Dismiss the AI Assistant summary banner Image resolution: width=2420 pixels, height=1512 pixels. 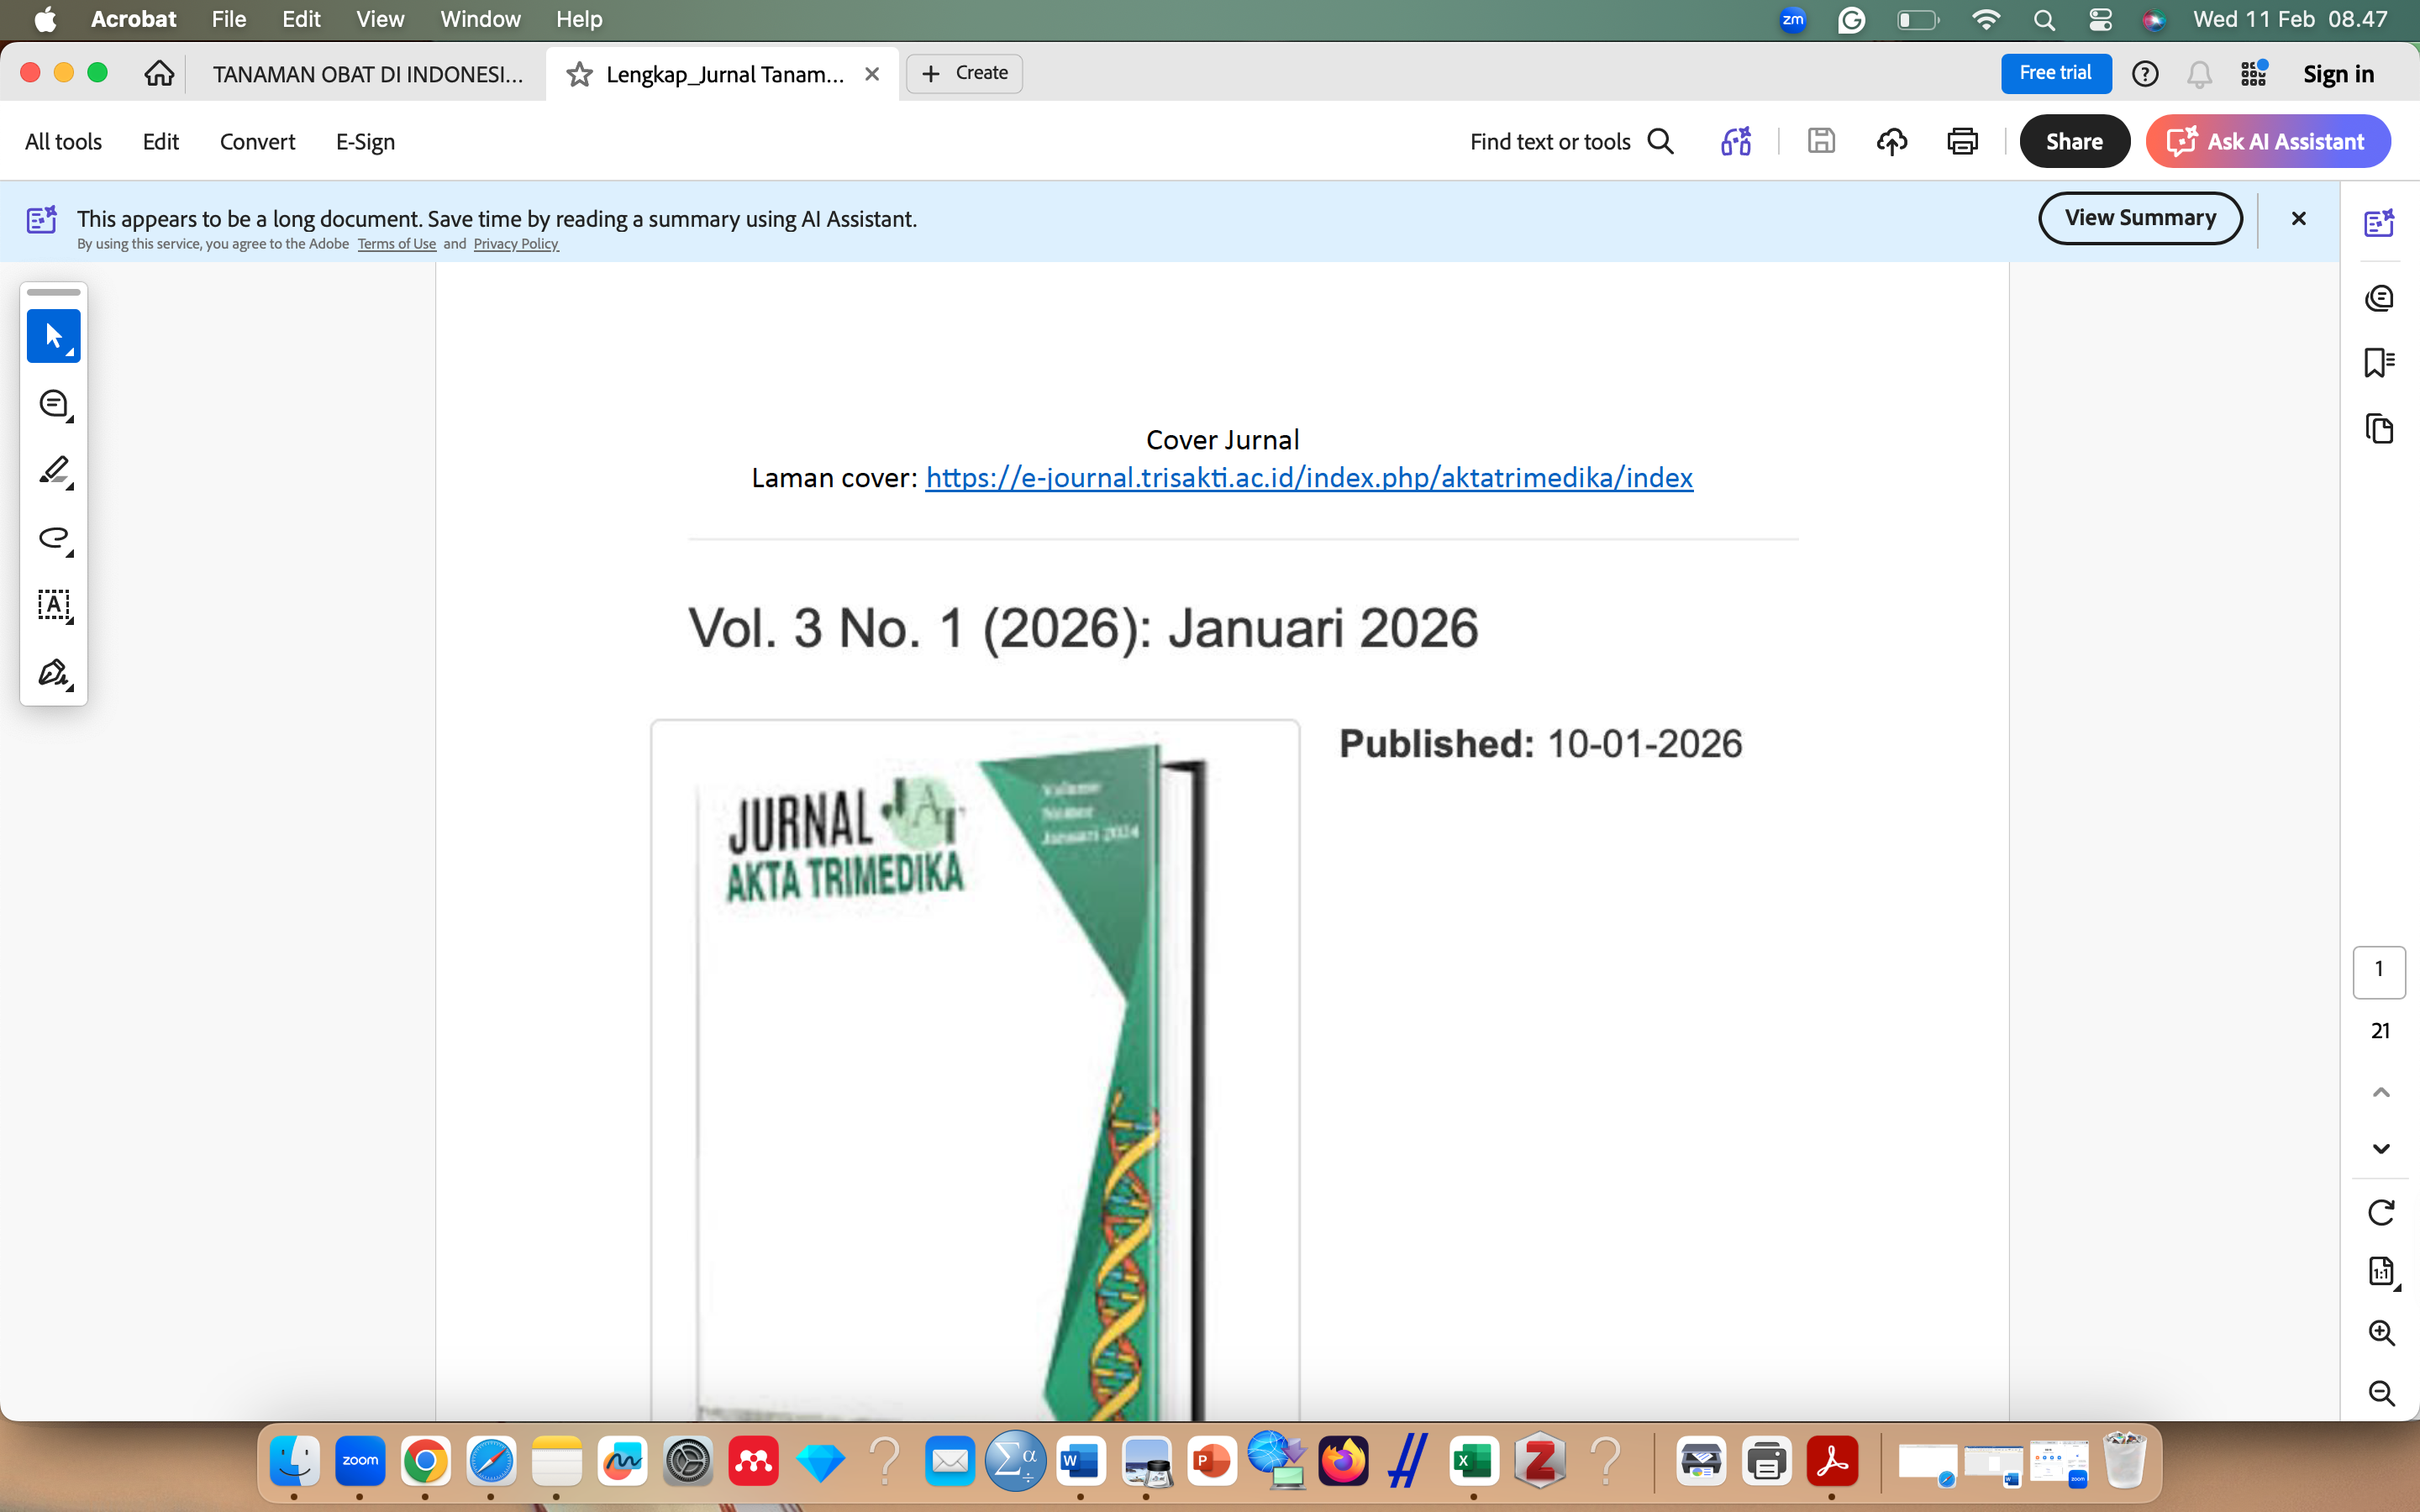2298,218
